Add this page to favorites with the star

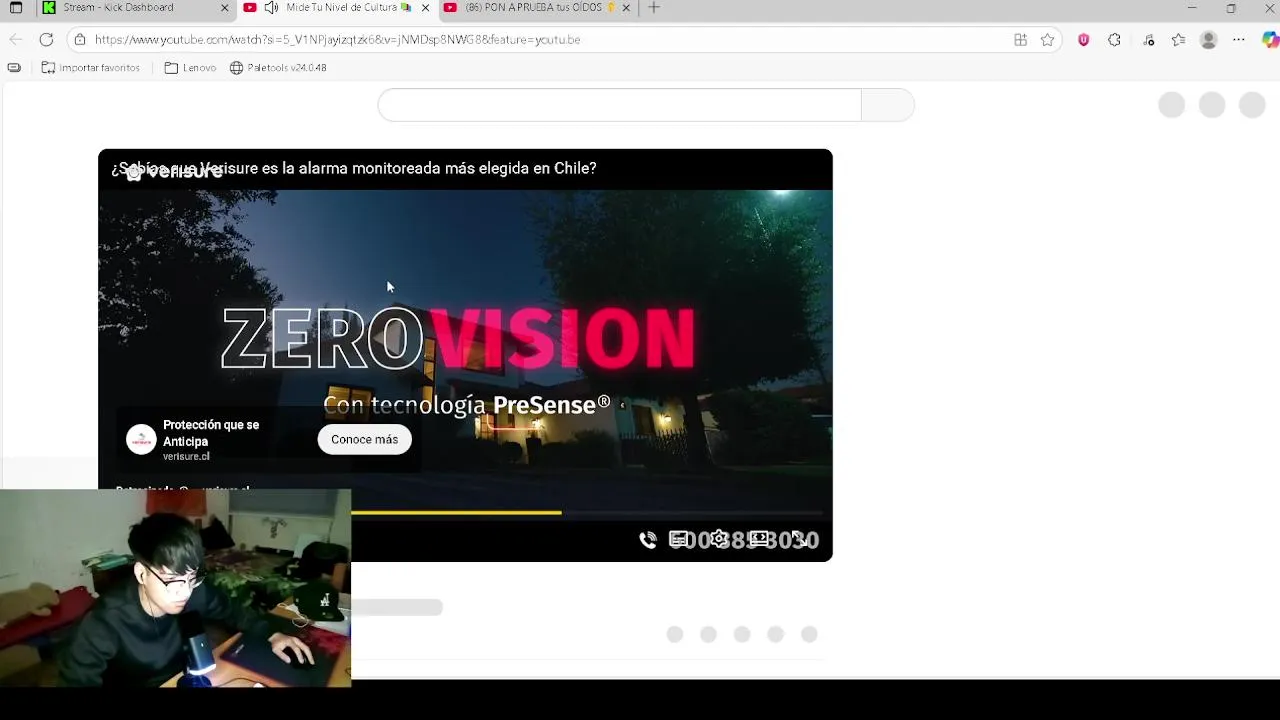pos(1047,40)
